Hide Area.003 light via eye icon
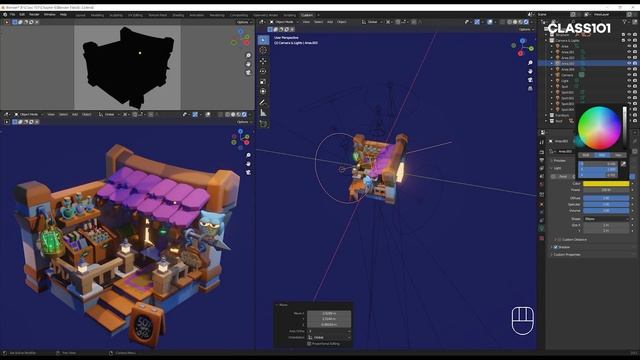 (x=629, y=64)
